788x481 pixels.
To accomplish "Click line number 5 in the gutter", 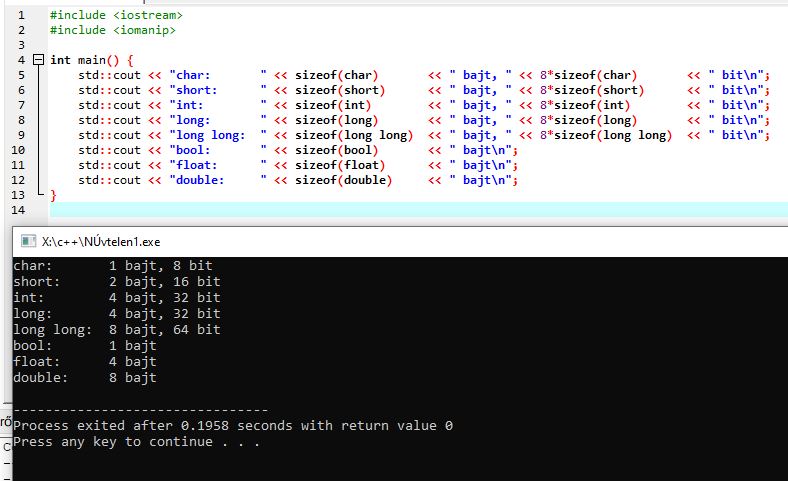I will (21, 75).
